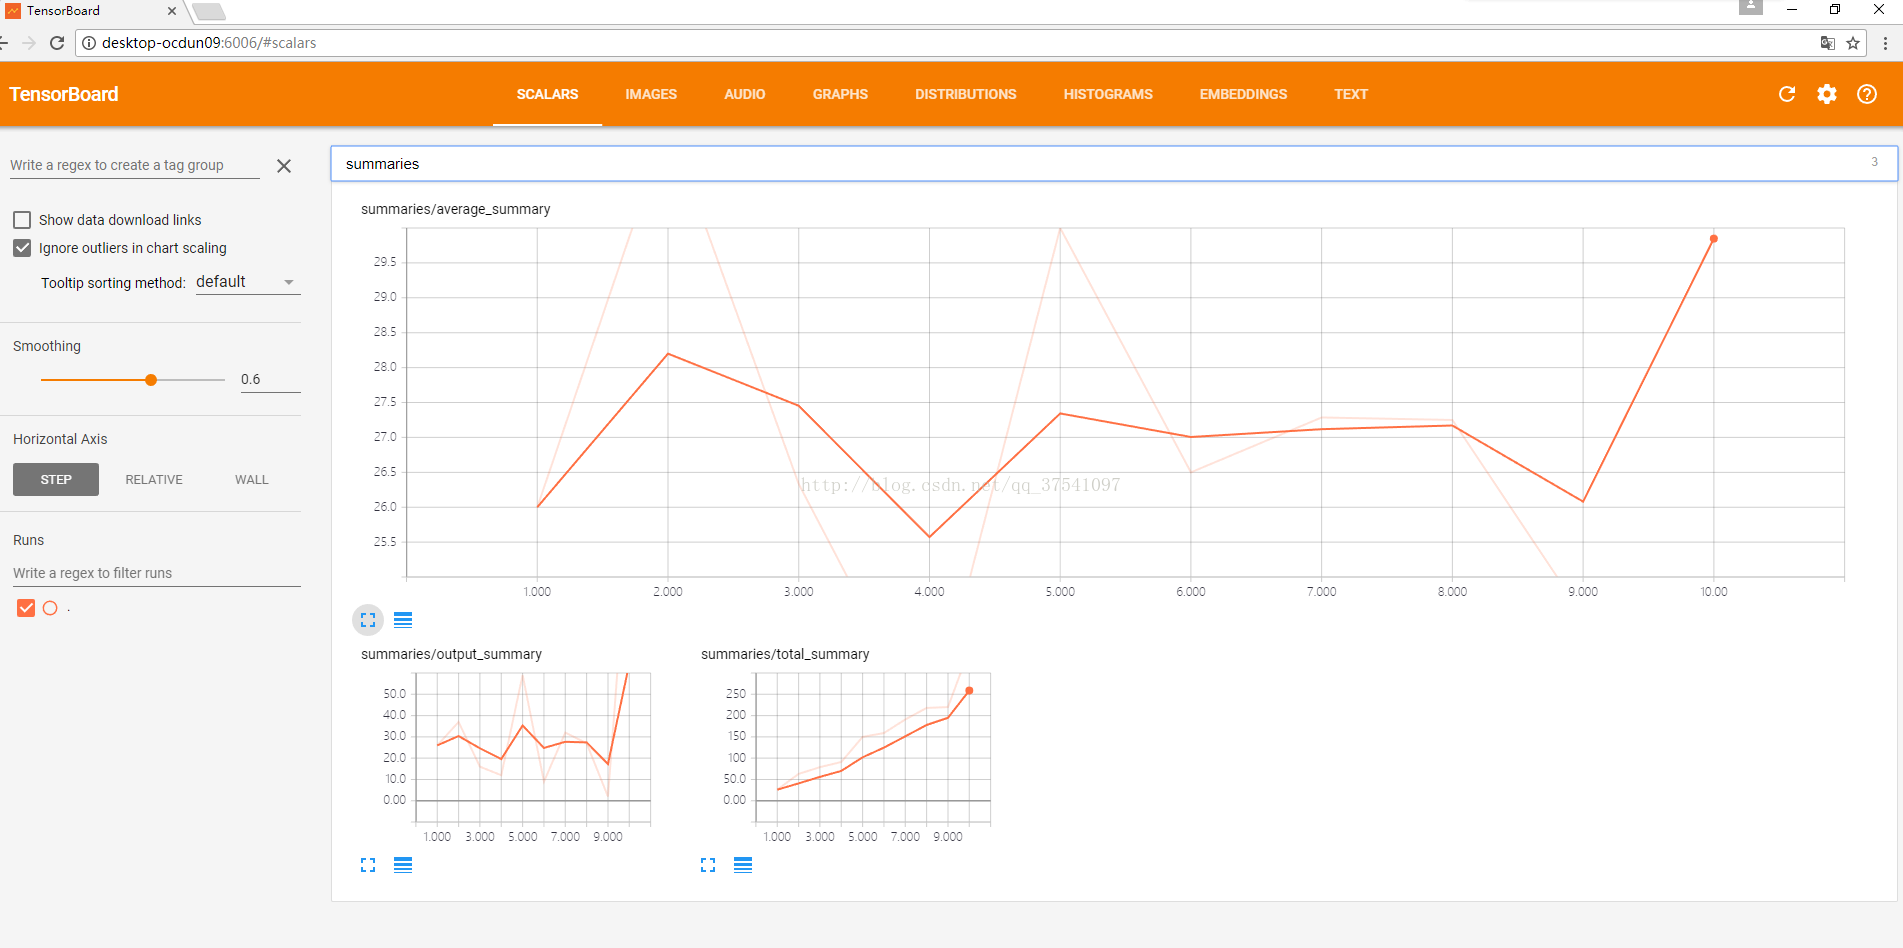
Task: Toggle y-axis log scale for average_summary chart
Action: tap(403, 620)
